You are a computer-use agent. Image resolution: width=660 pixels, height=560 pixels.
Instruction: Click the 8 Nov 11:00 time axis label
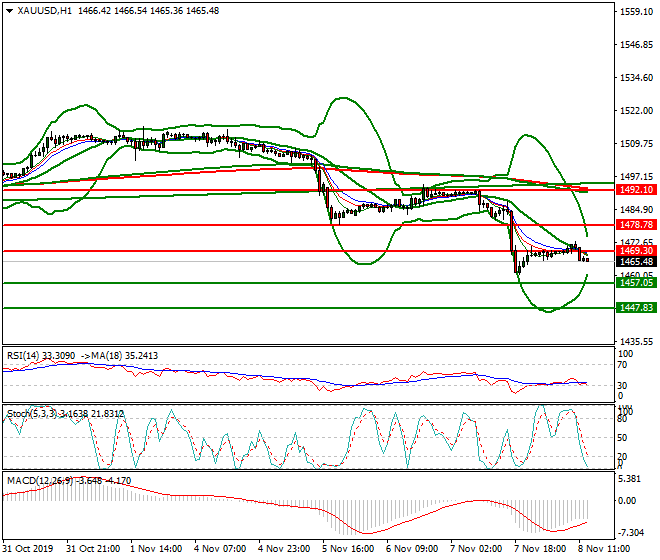tap(604, 549)
